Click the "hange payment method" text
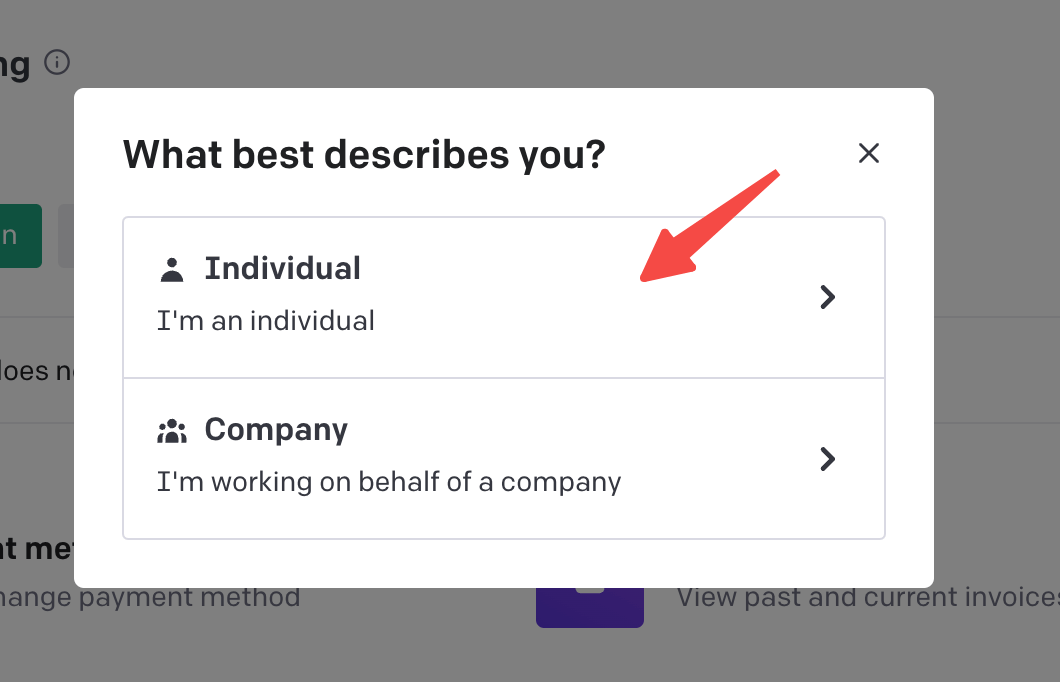 [150, 598]
